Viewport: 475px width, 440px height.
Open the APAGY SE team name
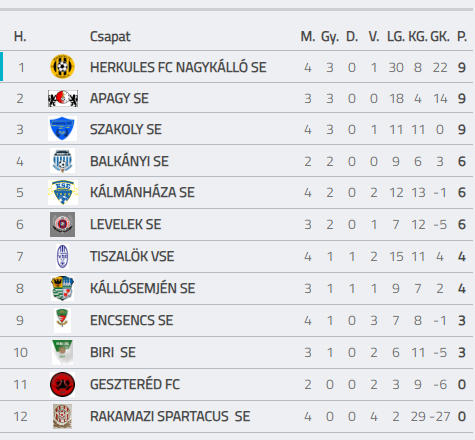point(119,98)
